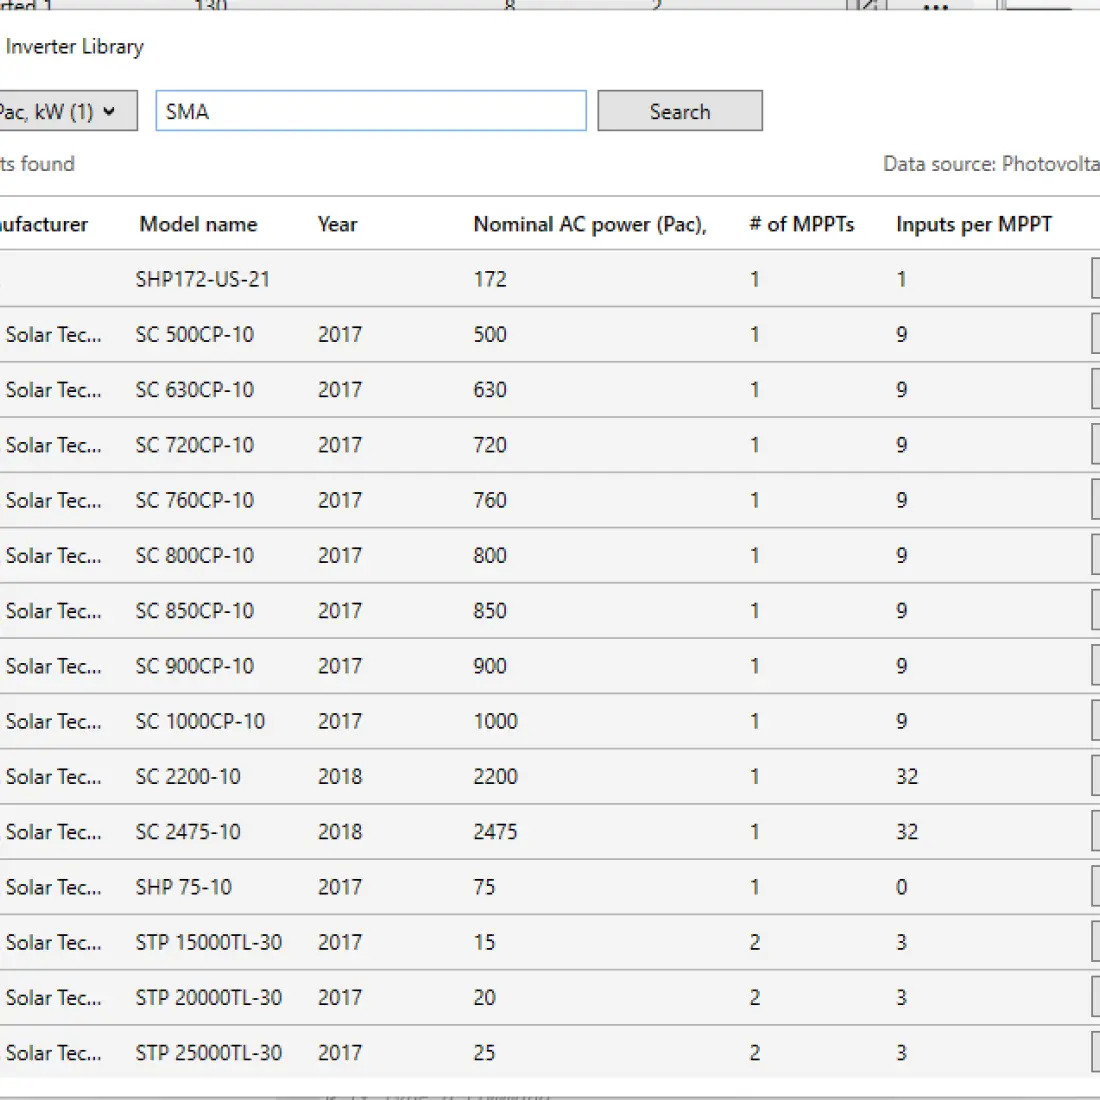The image size is (1100, 1100).
Task: Select the SC 500CP-10 inverter row
Action: [195, 334]
